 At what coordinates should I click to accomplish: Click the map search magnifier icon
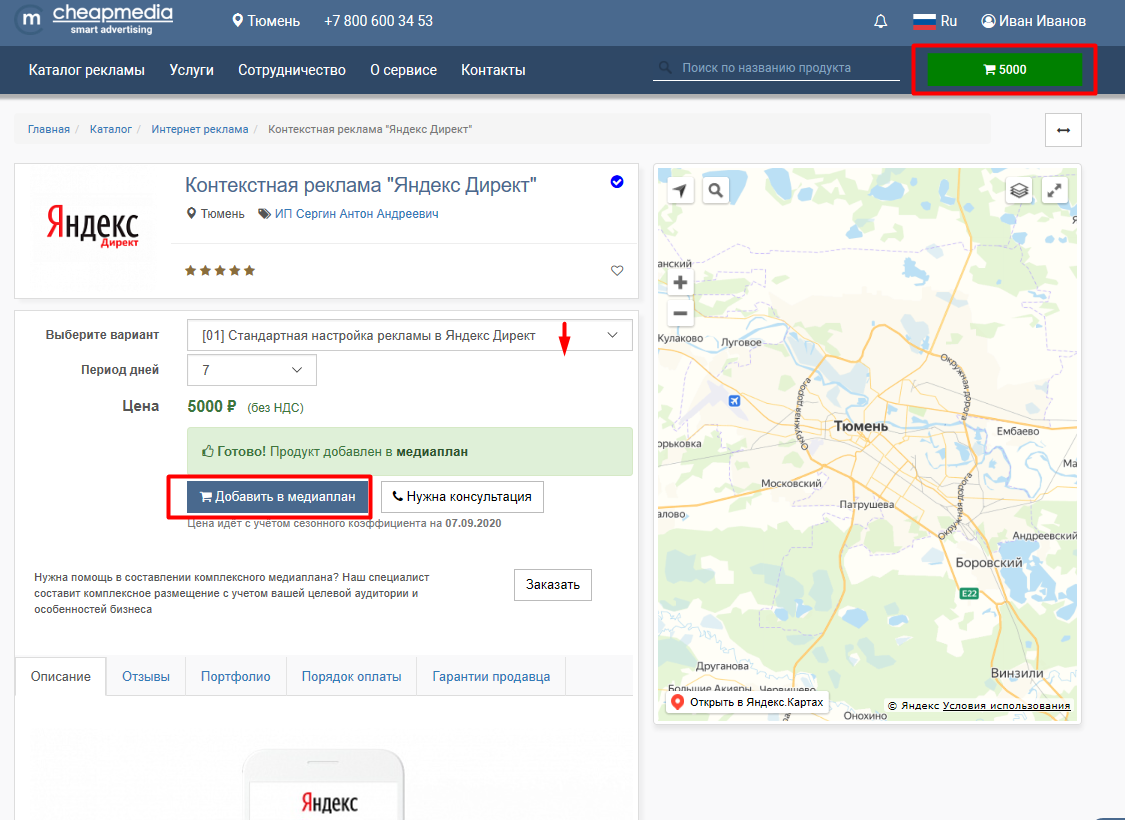715,190
